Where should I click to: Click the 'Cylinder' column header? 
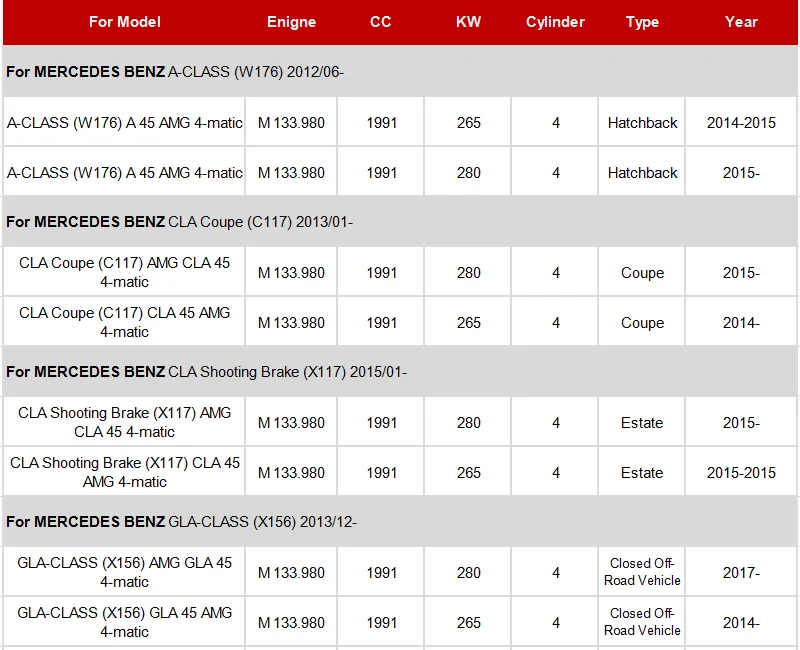point(555,22)
